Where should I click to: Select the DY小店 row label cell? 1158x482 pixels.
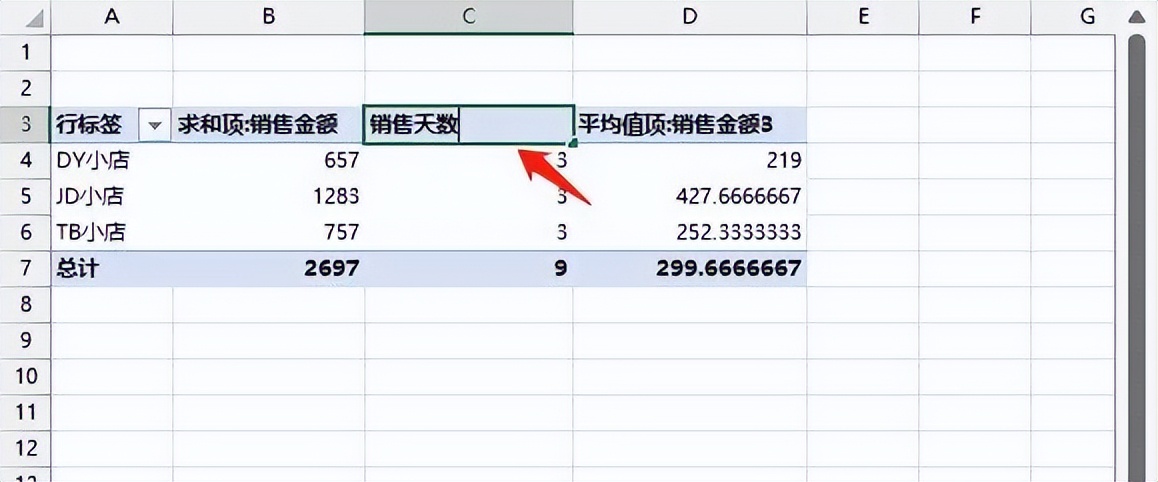(x=112, y=160)
